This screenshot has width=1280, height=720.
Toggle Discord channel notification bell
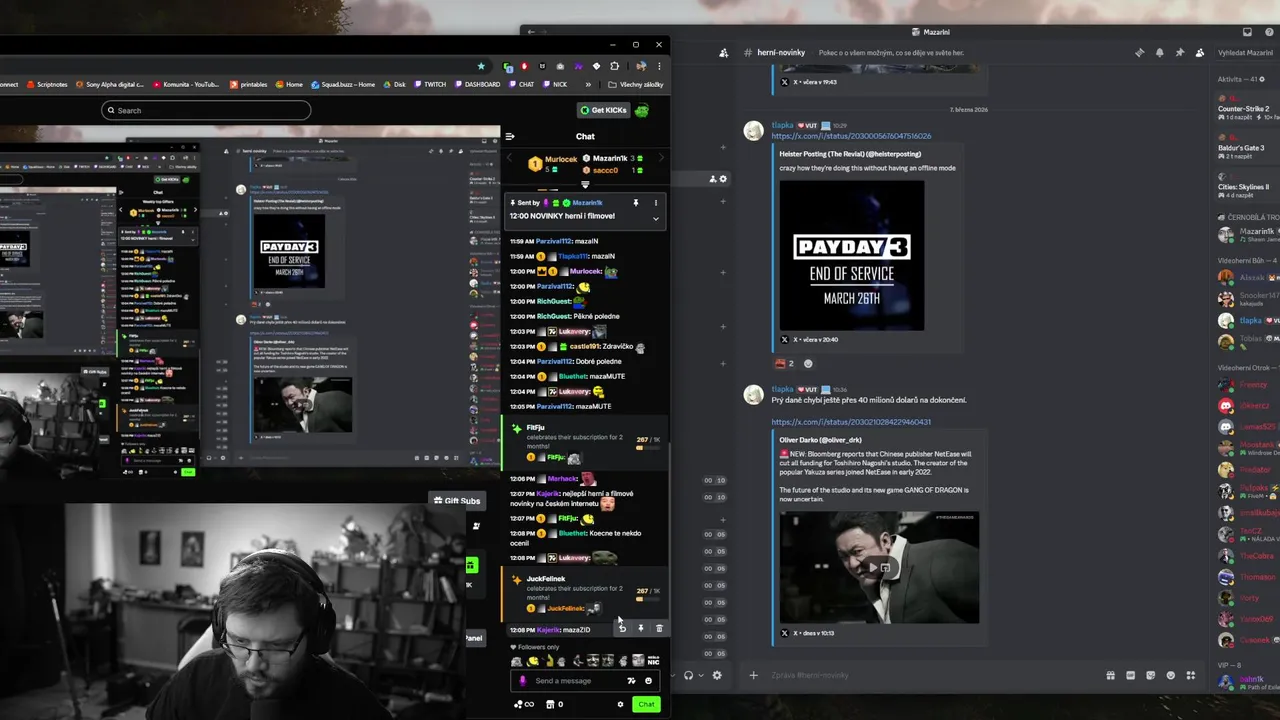click(1159, 52)
